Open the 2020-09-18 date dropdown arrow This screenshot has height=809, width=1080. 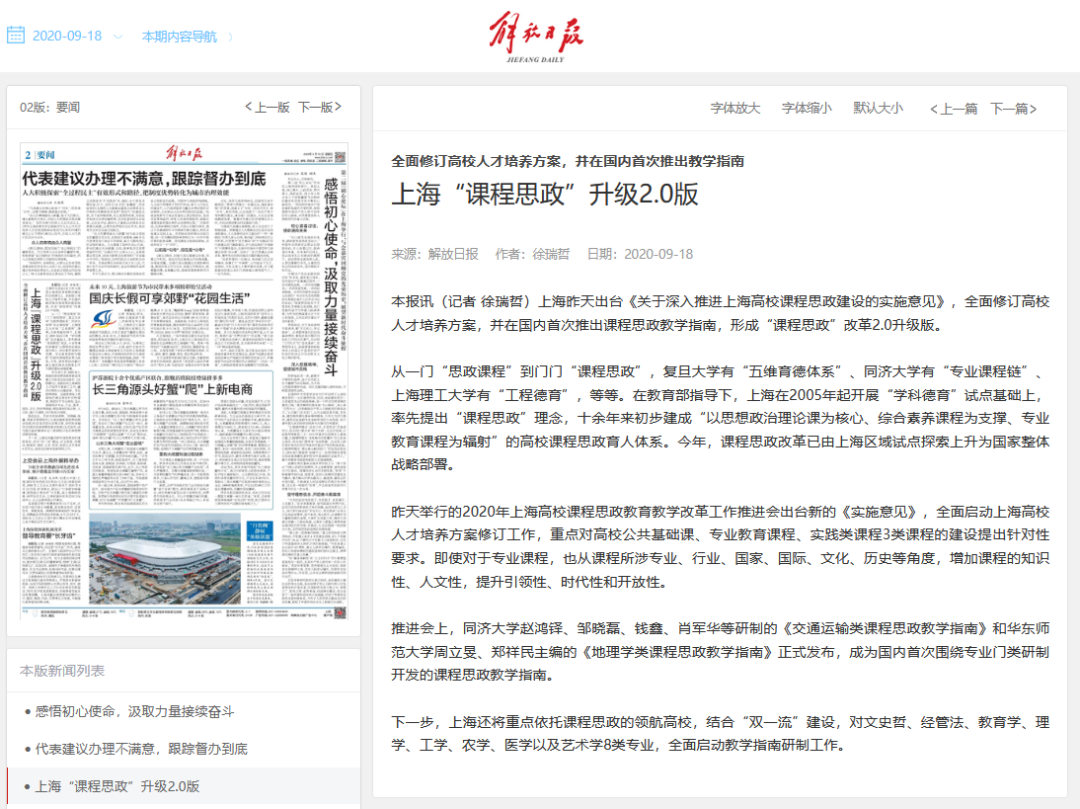(118, 36)
